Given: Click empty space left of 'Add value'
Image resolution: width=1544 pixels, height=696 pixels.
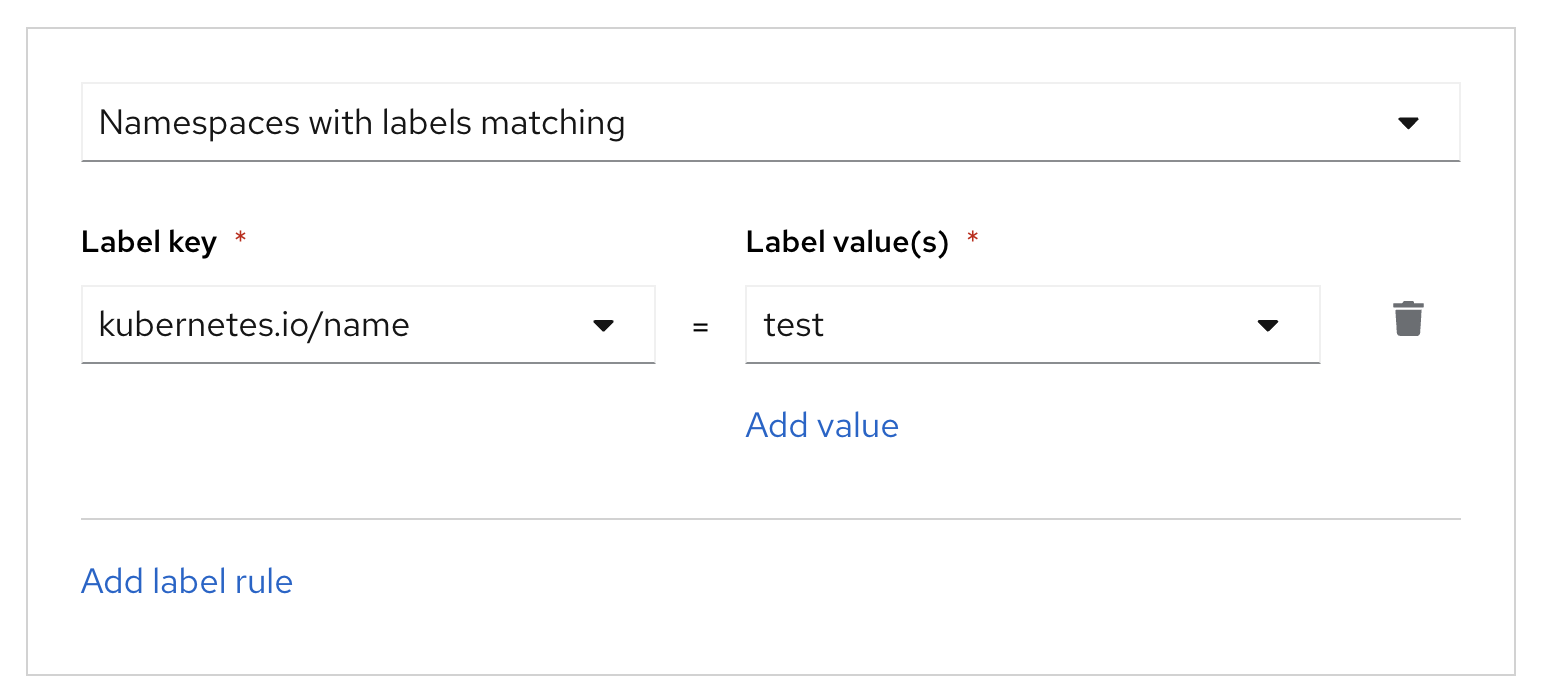Looking at the screenshot, I should (x=400, y=425).
